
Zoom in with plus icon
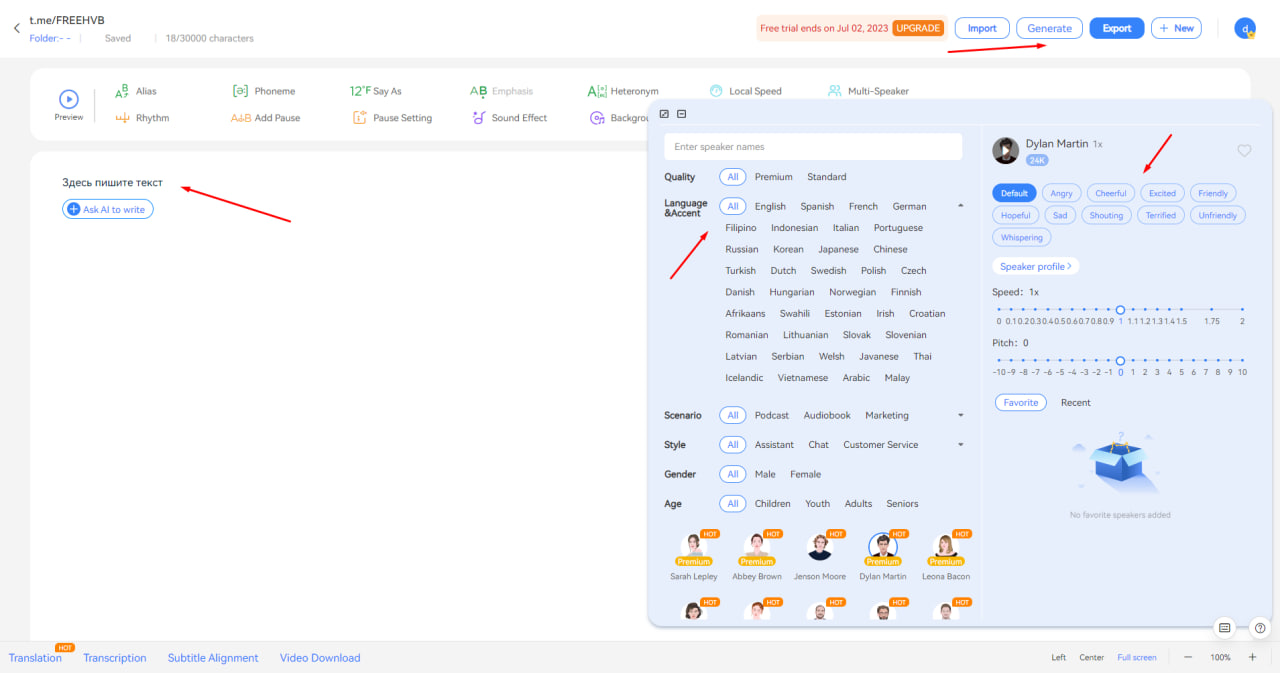[1252, 657]
